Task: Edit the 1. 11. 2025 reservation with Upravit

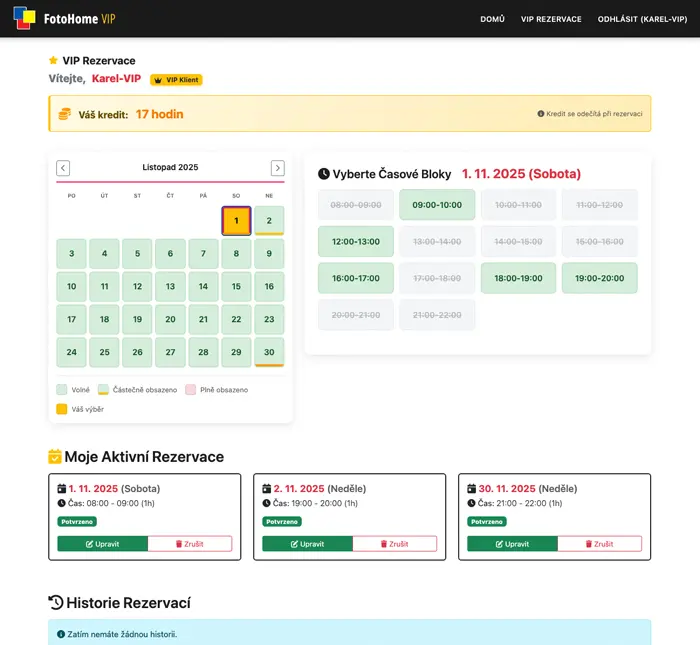Action: point(102,544)
